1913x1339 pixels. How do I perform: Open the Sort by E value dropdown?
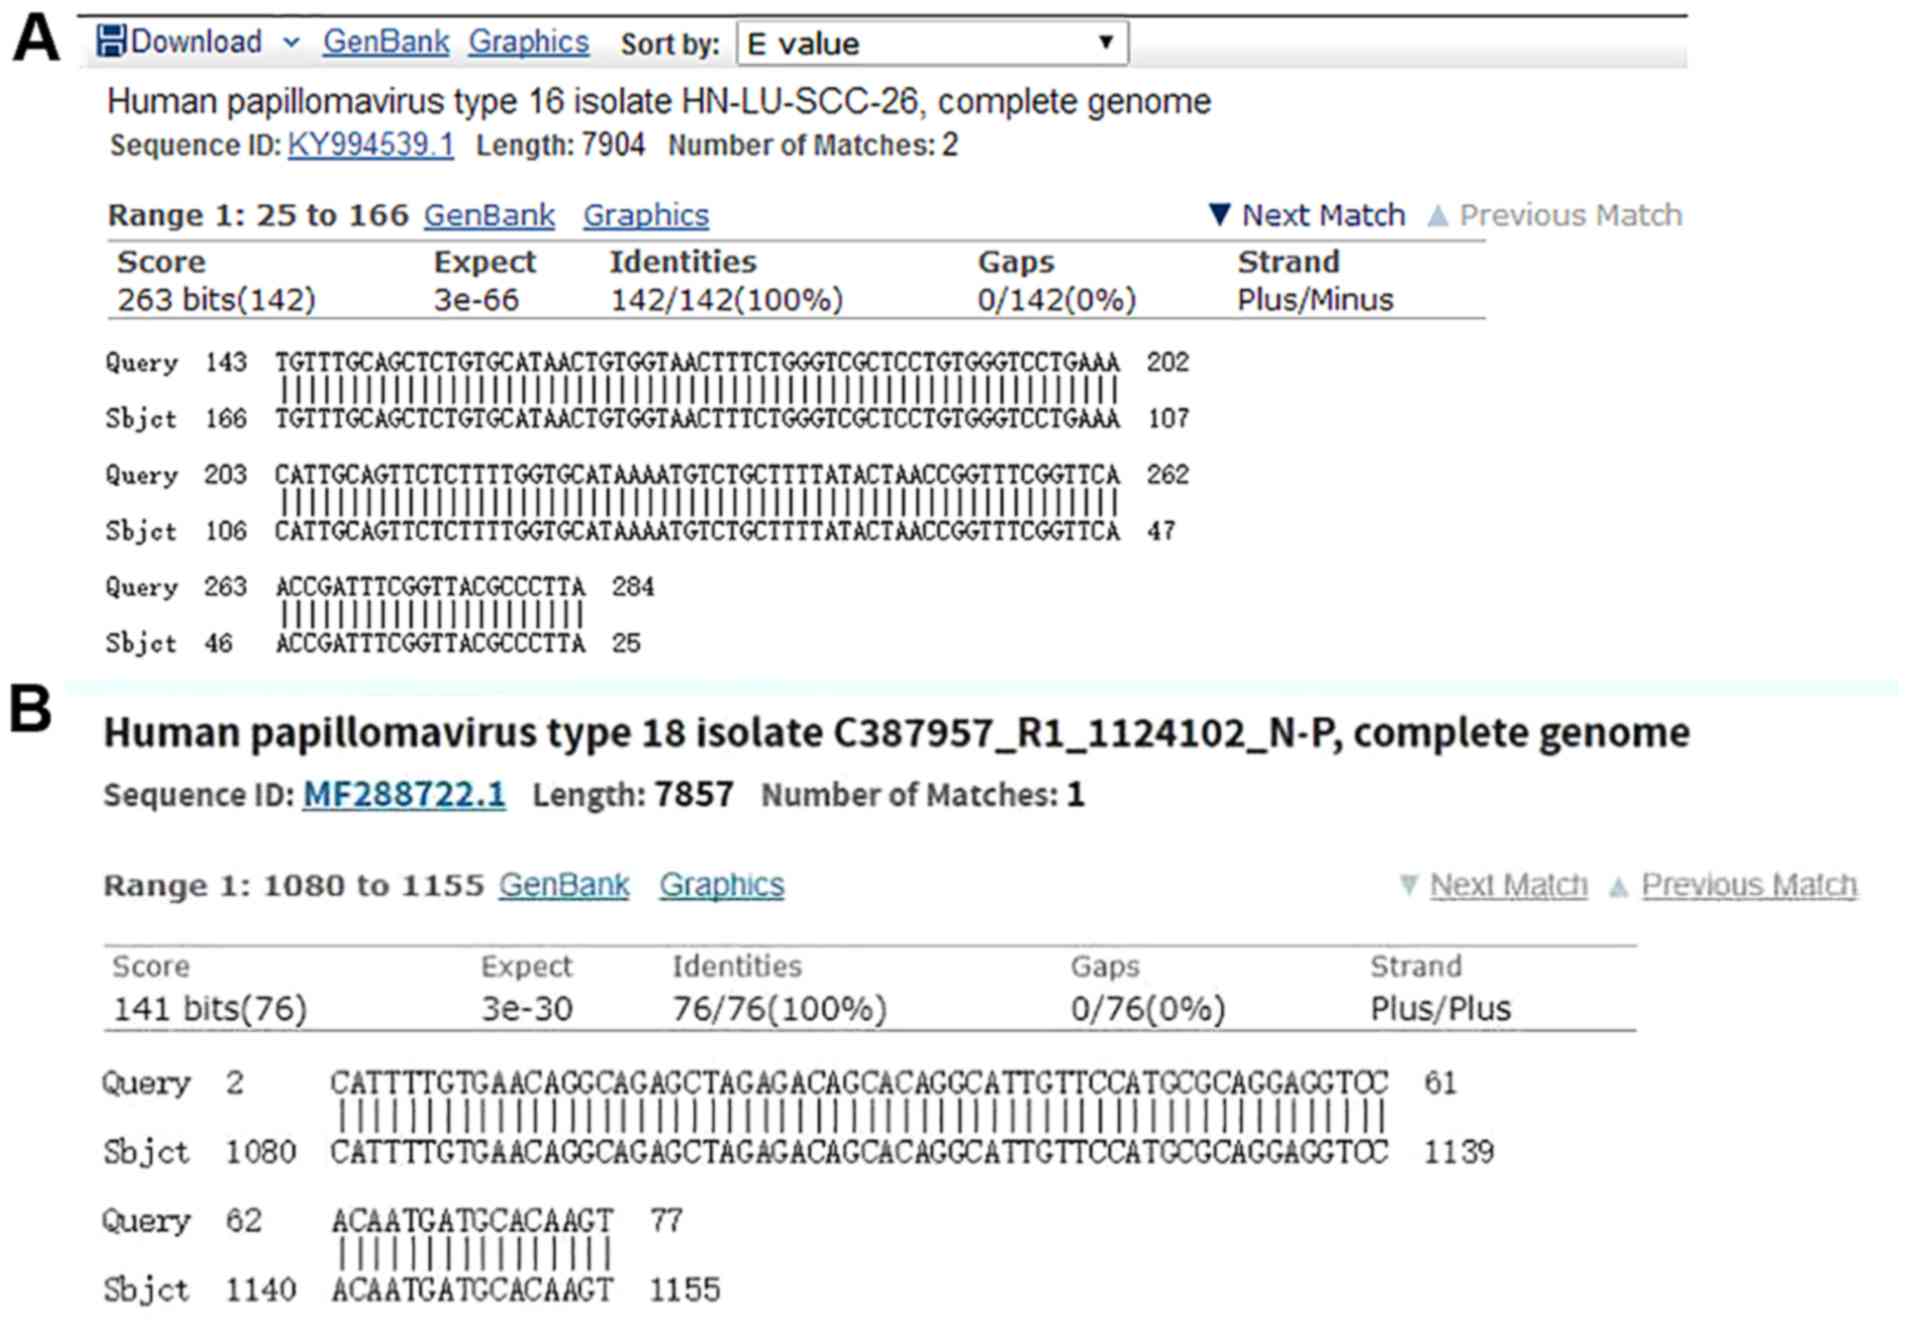pos(931,44)
